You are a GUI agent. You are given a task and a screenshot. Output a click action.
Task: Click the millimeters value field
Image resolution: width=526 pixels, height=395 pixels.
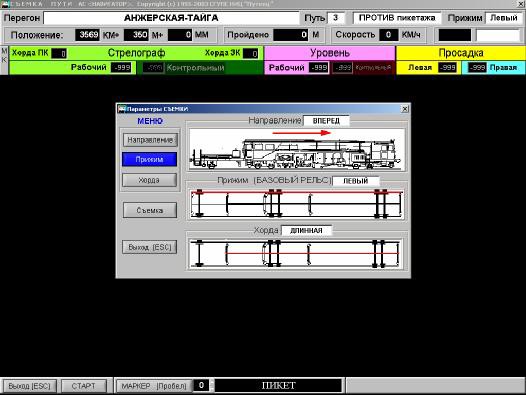[x=180, y=35]
